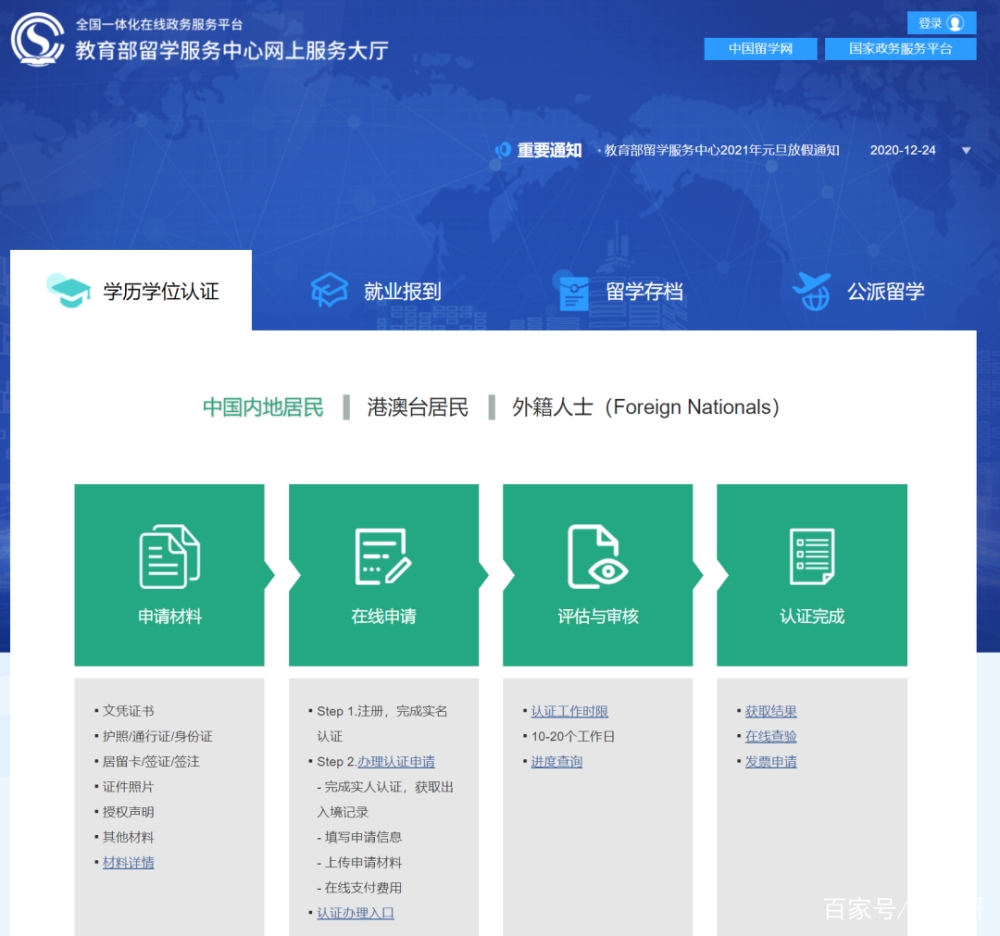
Task: Click the 就业报到 graduation cap icon
Action: tap(329, 290)
